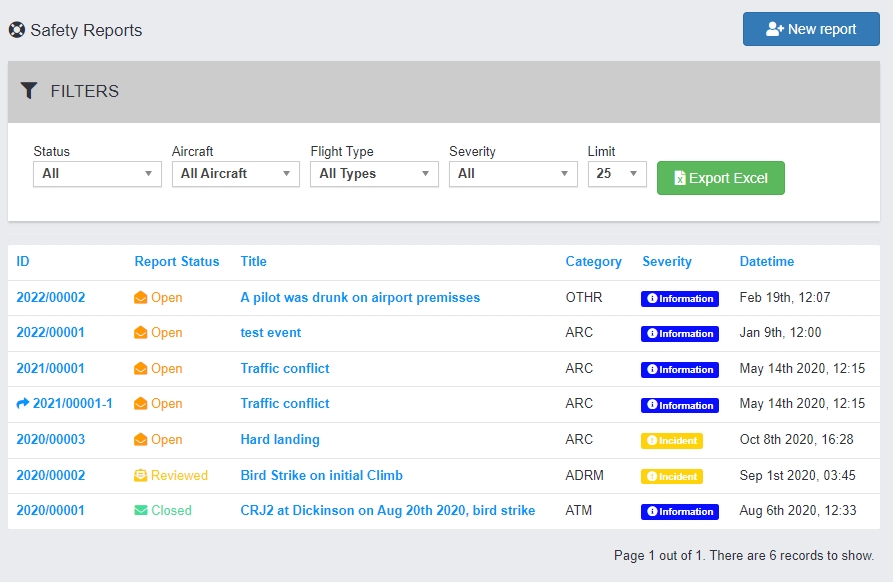The height and width of the screenshot is (582, 893).
Task: Expand the Aircraft filter dropdown
Action: click(x=235, y=174)
